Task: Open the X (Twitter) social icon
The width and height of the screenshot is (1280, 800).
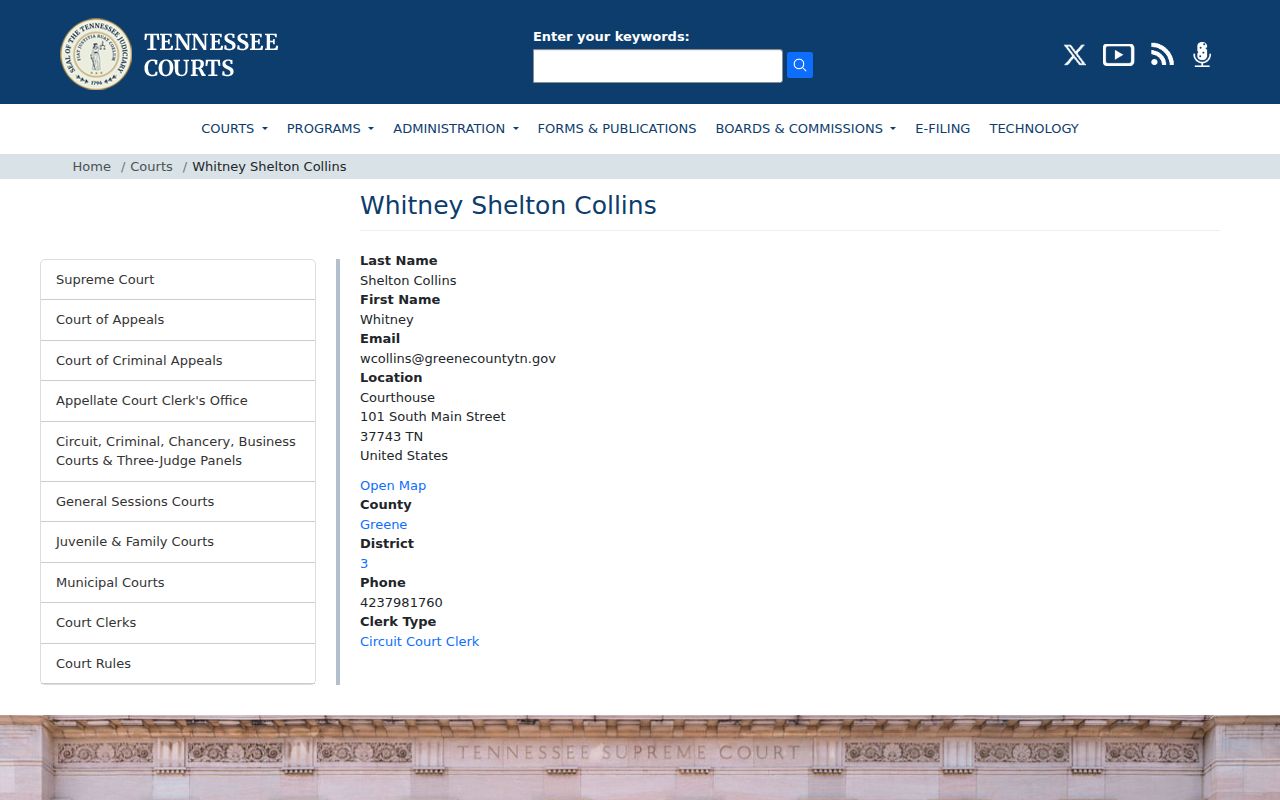Action: [x=1075, y=55]
